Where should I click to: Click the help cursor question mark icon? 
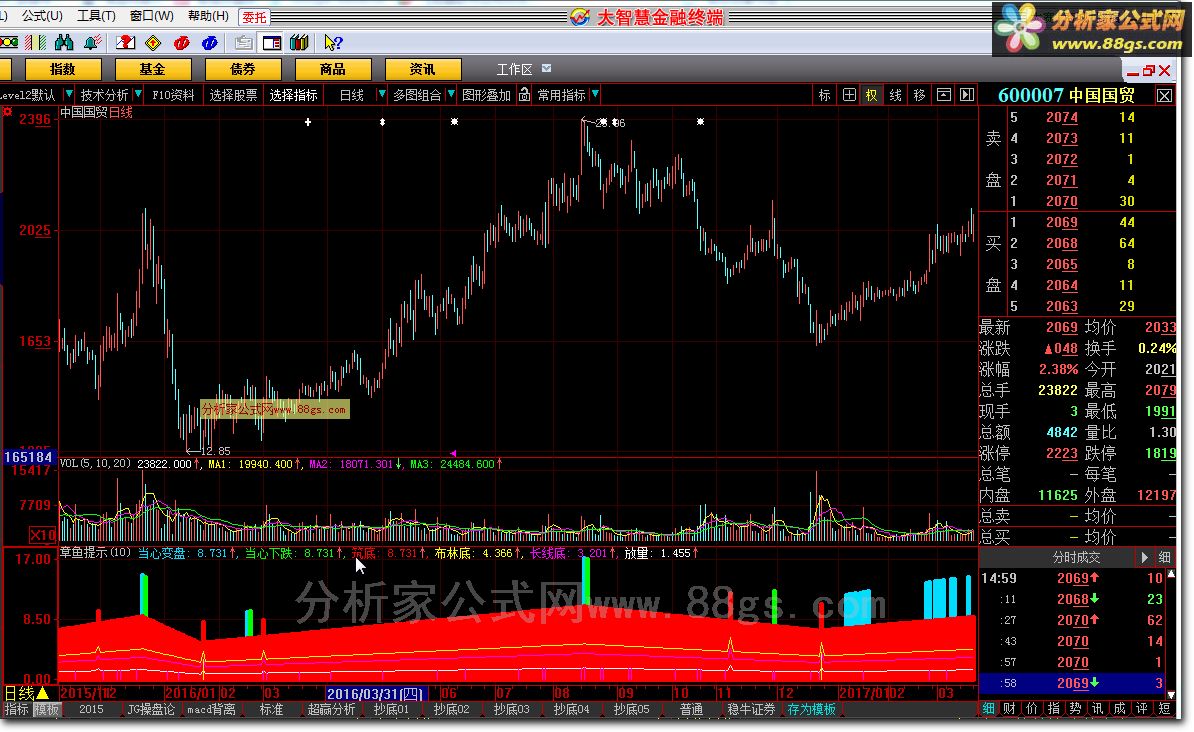click(x=333, y=43)
